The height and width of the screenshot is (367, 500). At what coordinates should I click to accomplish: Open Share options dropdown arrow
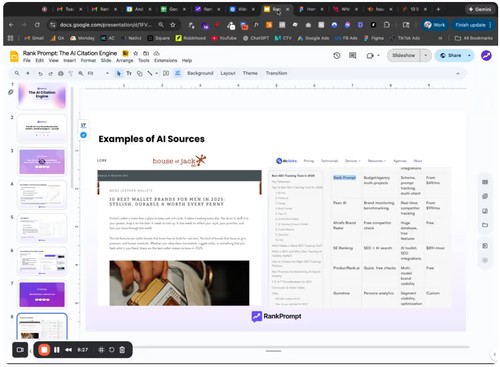[469, 56]
